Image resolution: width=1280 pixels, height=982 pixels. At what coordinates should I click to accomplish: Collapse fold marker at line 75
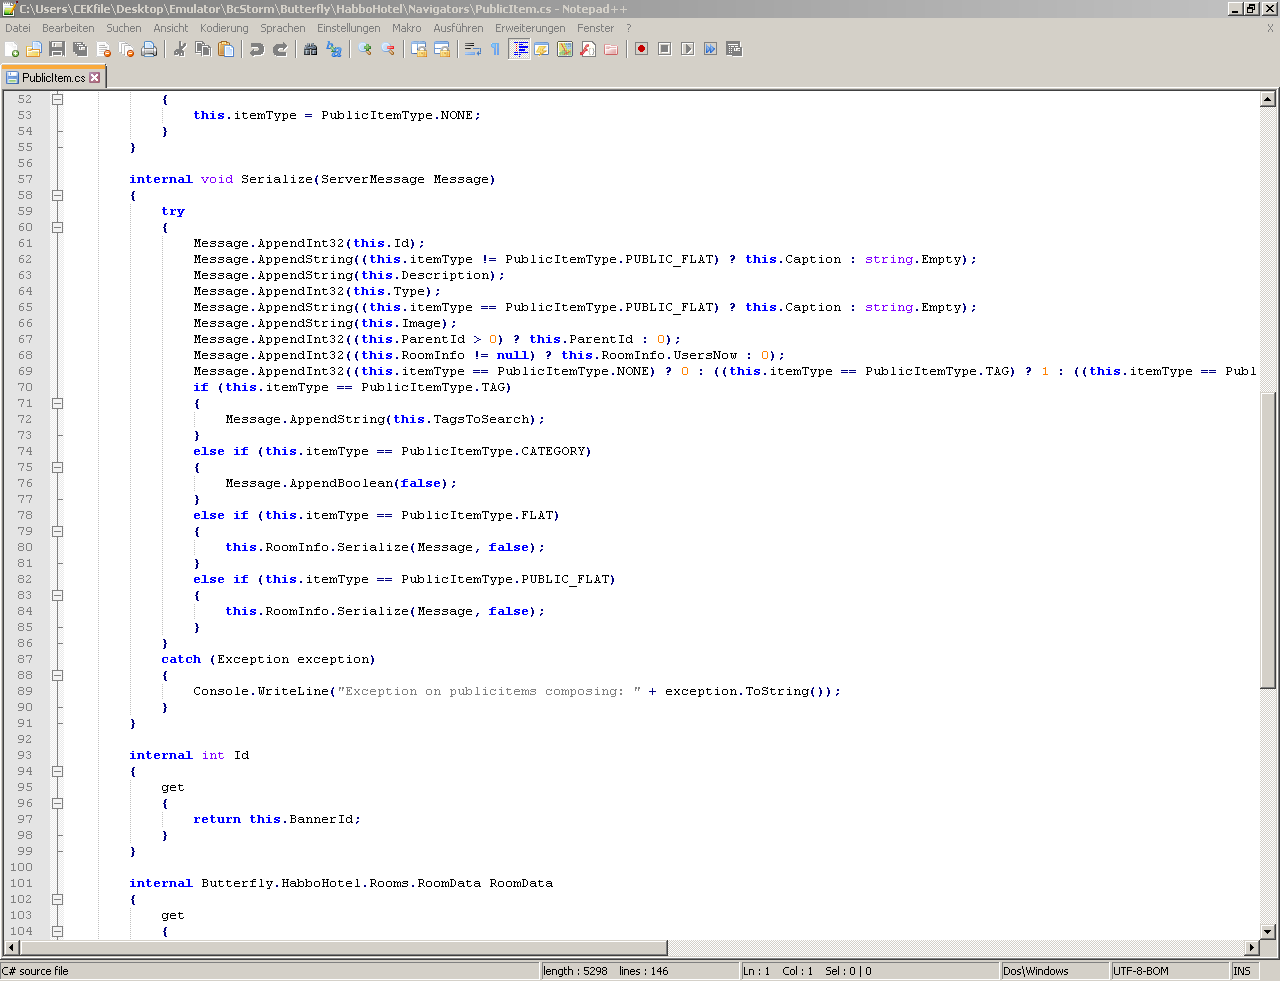pos(58,468)
